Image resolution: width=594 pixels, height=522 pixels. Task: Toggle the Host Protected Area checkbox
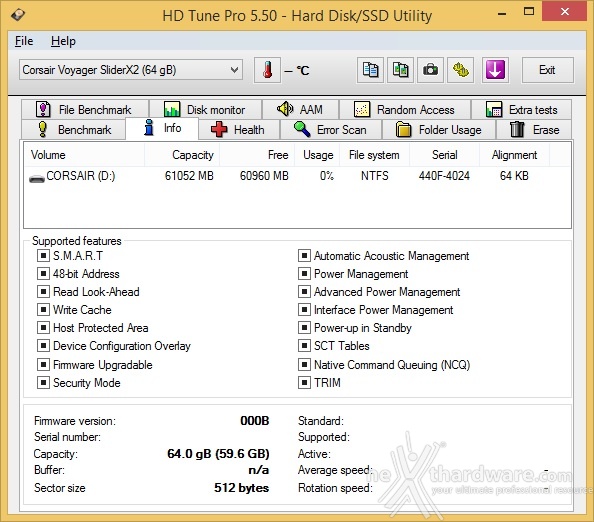(x=43, y=328)
